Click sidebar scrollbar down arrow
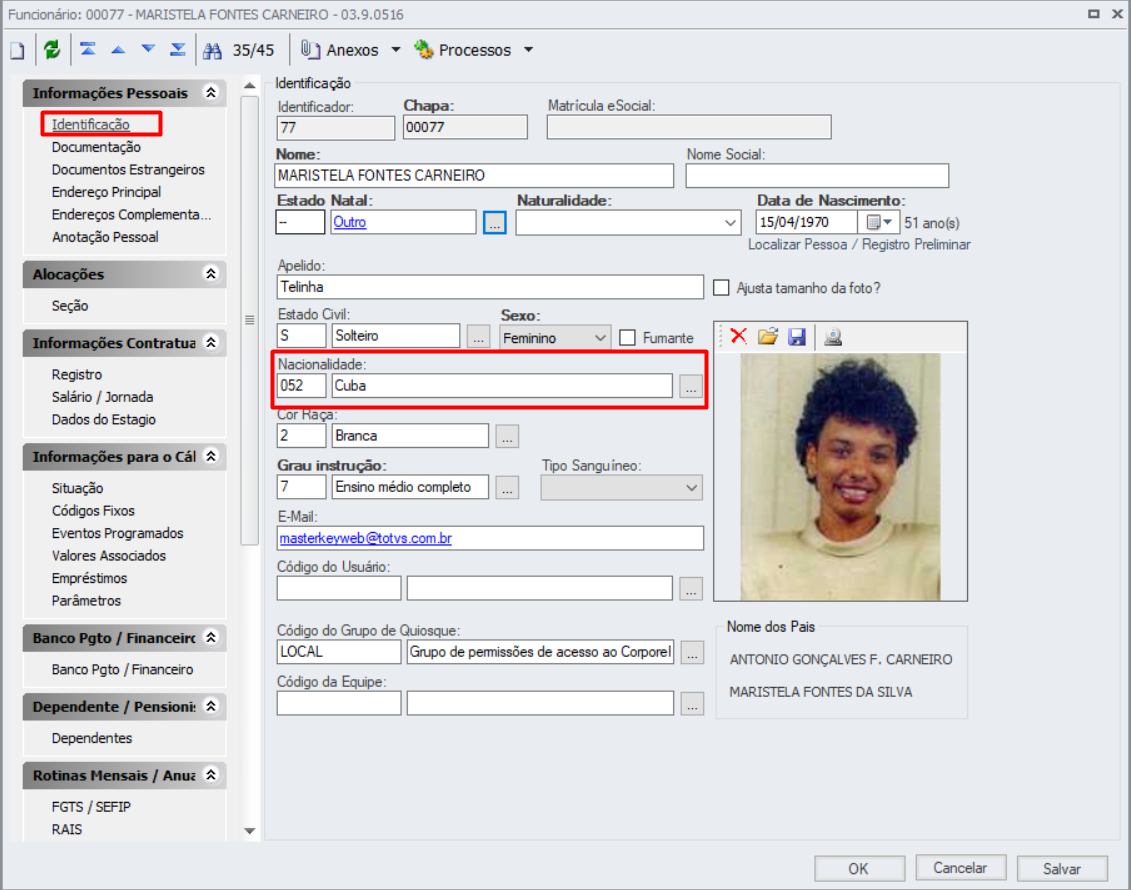The image size is (1131, 890). [250, 831]
